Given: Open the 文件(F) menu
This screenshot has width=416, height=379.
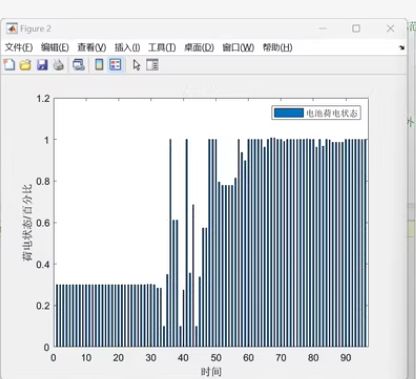Looking at the screenshot, I should click(x=19, y=48).
